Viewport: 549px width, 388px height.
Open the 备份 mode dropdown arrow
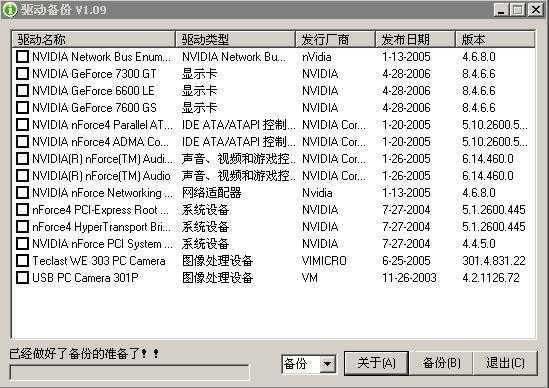(x=328, y=364)
